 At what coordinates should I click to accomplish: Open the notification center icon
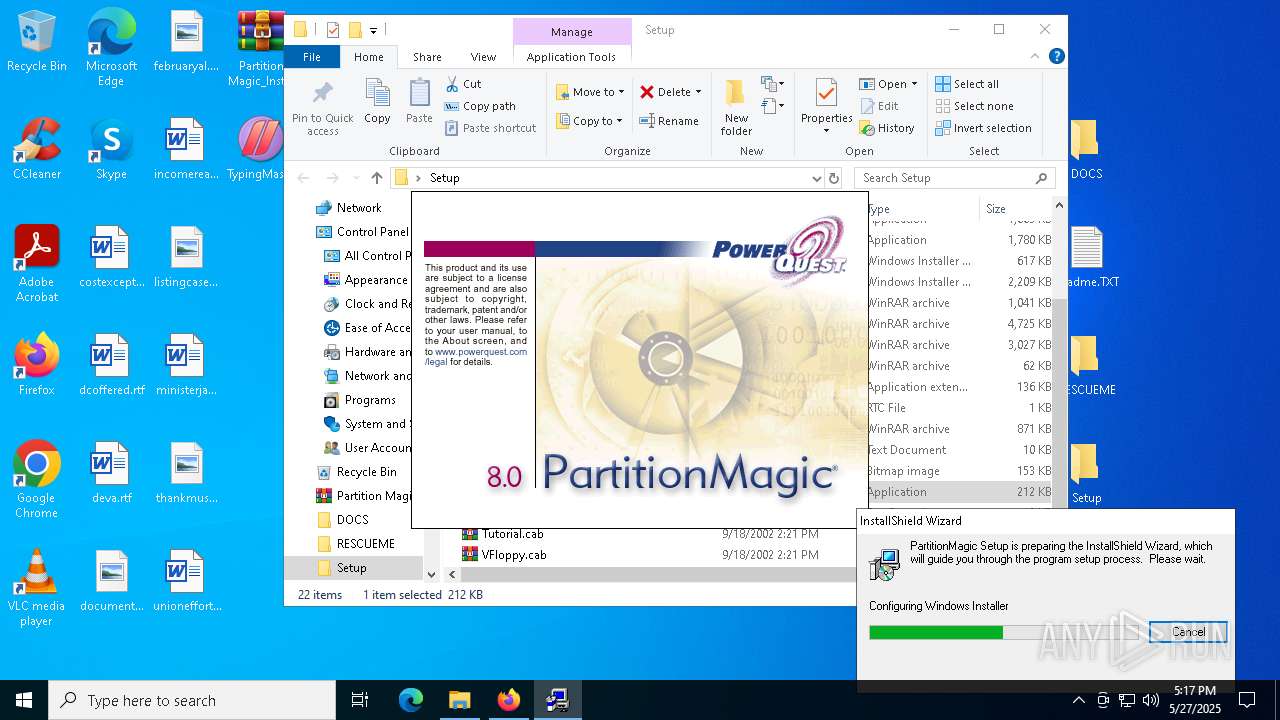[x=1247, y=700]
